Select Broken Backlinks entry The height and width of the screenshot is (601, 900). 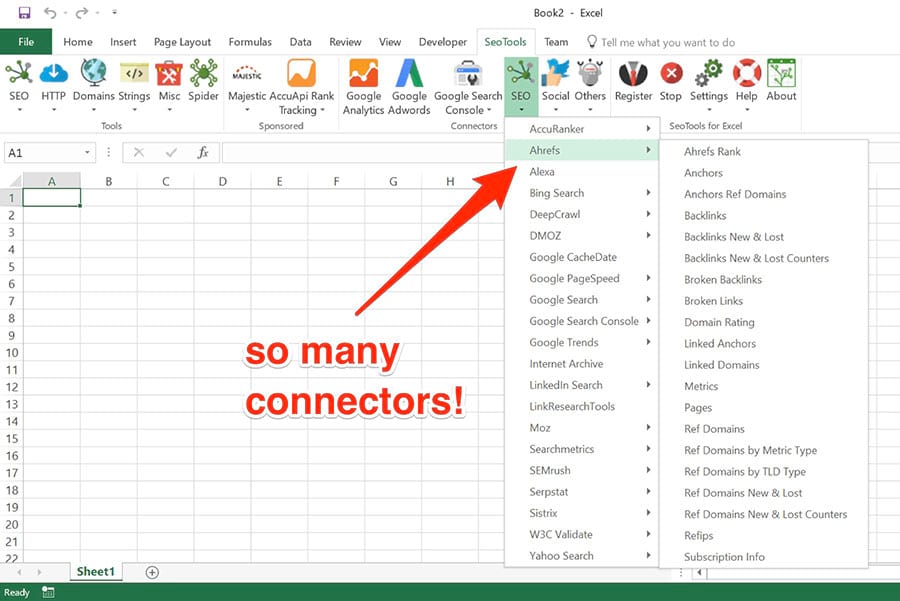point(723,280)
